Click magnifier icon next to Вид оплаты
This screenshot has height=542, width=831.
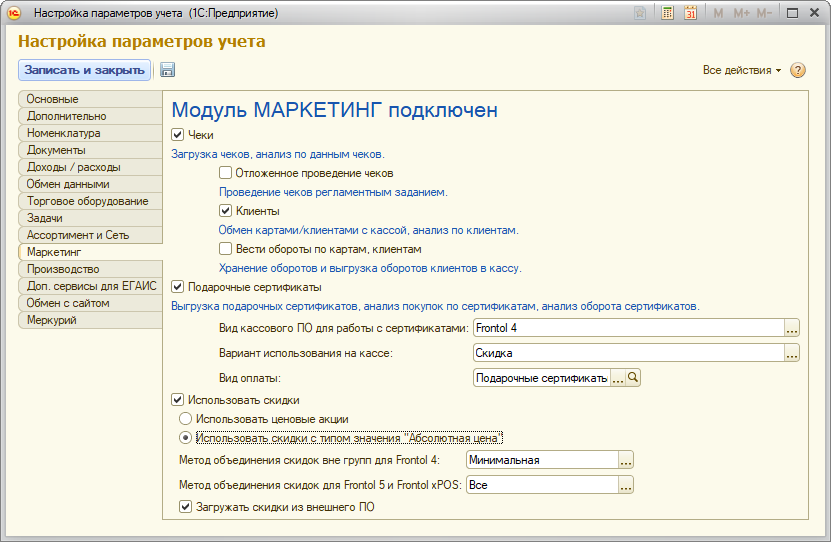(633, 378)
